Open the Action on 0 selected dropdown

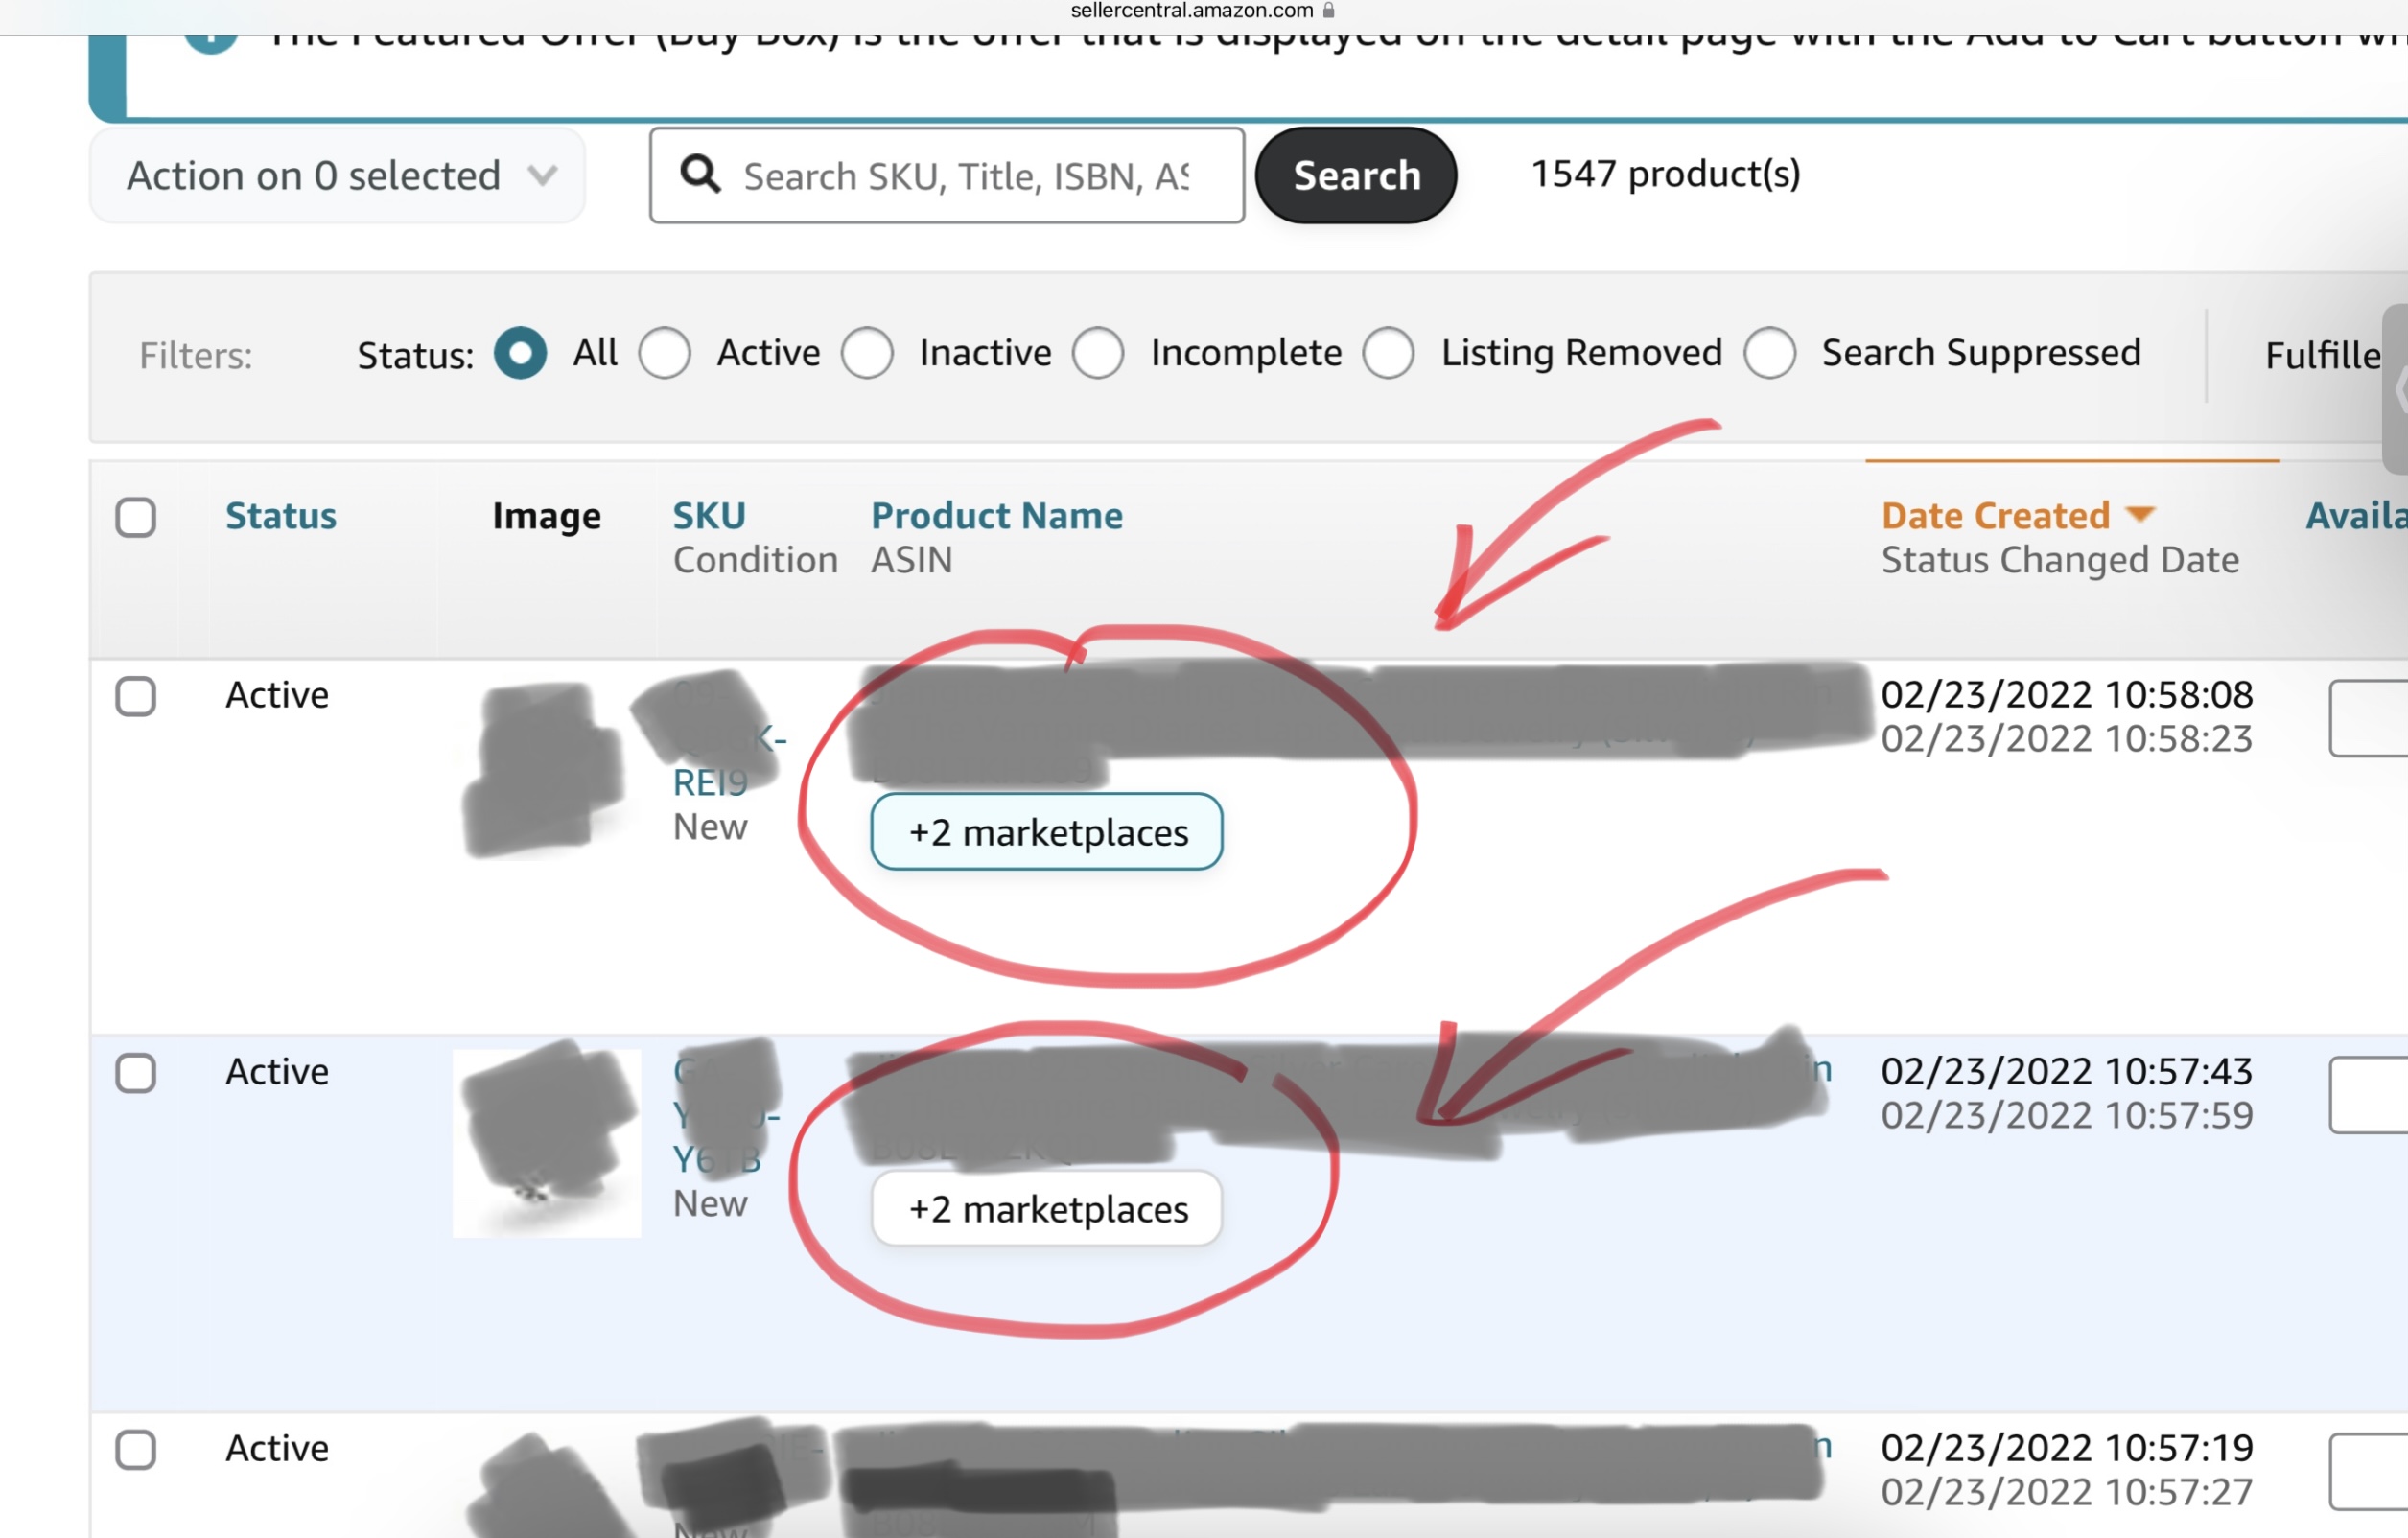click(x=337, y=176)
